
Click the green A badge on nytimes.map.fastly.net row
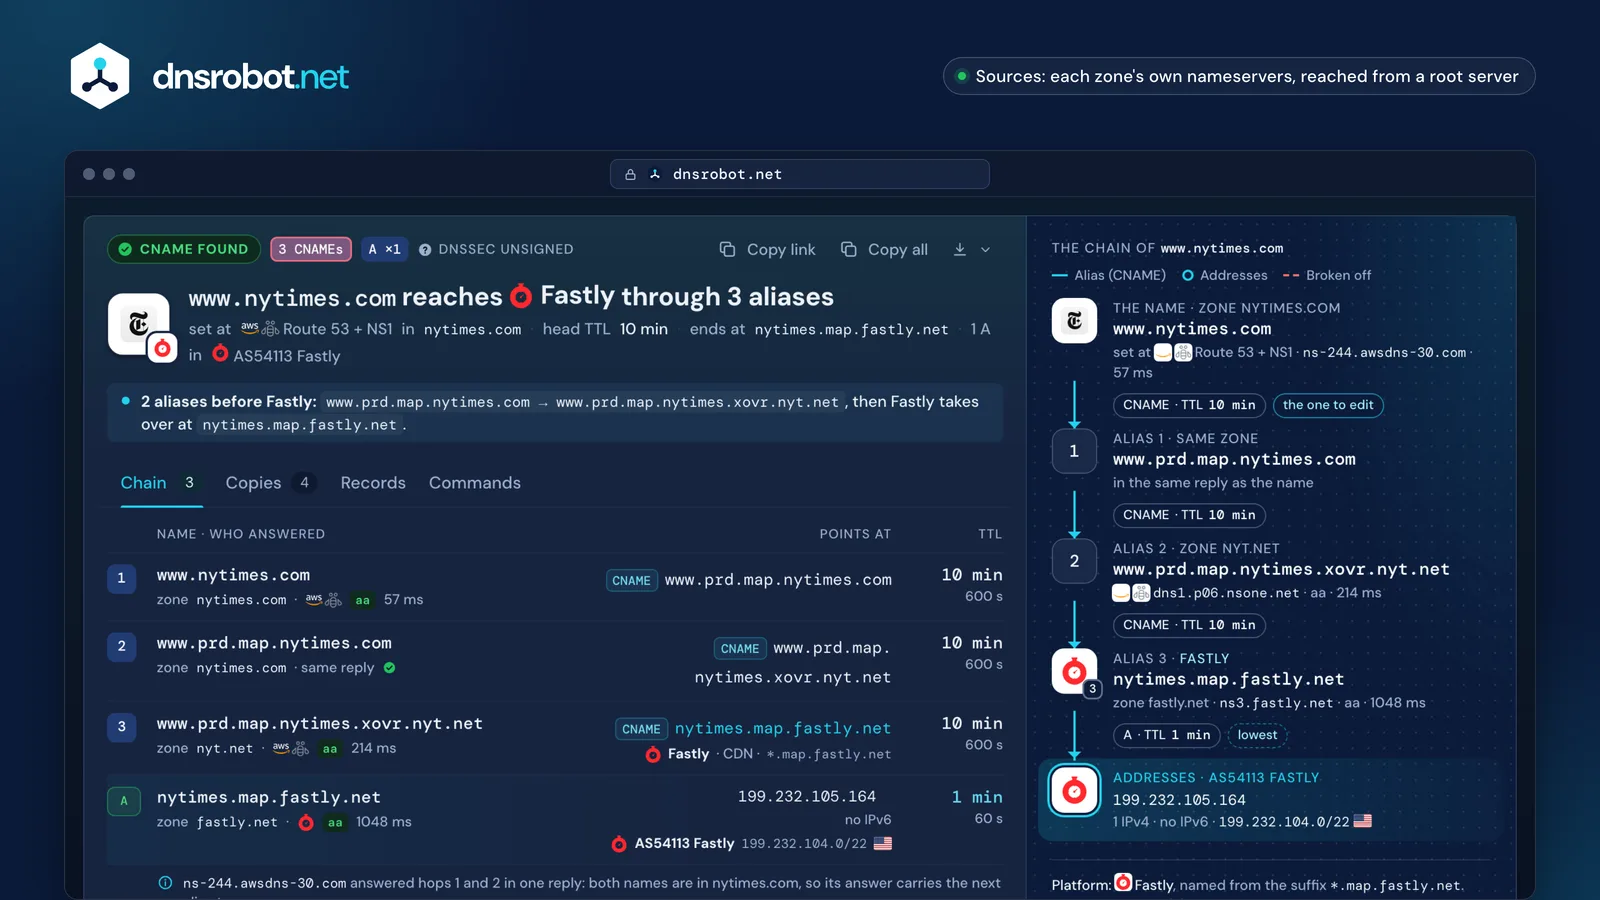pyautogui.click(x=124, y=801)
